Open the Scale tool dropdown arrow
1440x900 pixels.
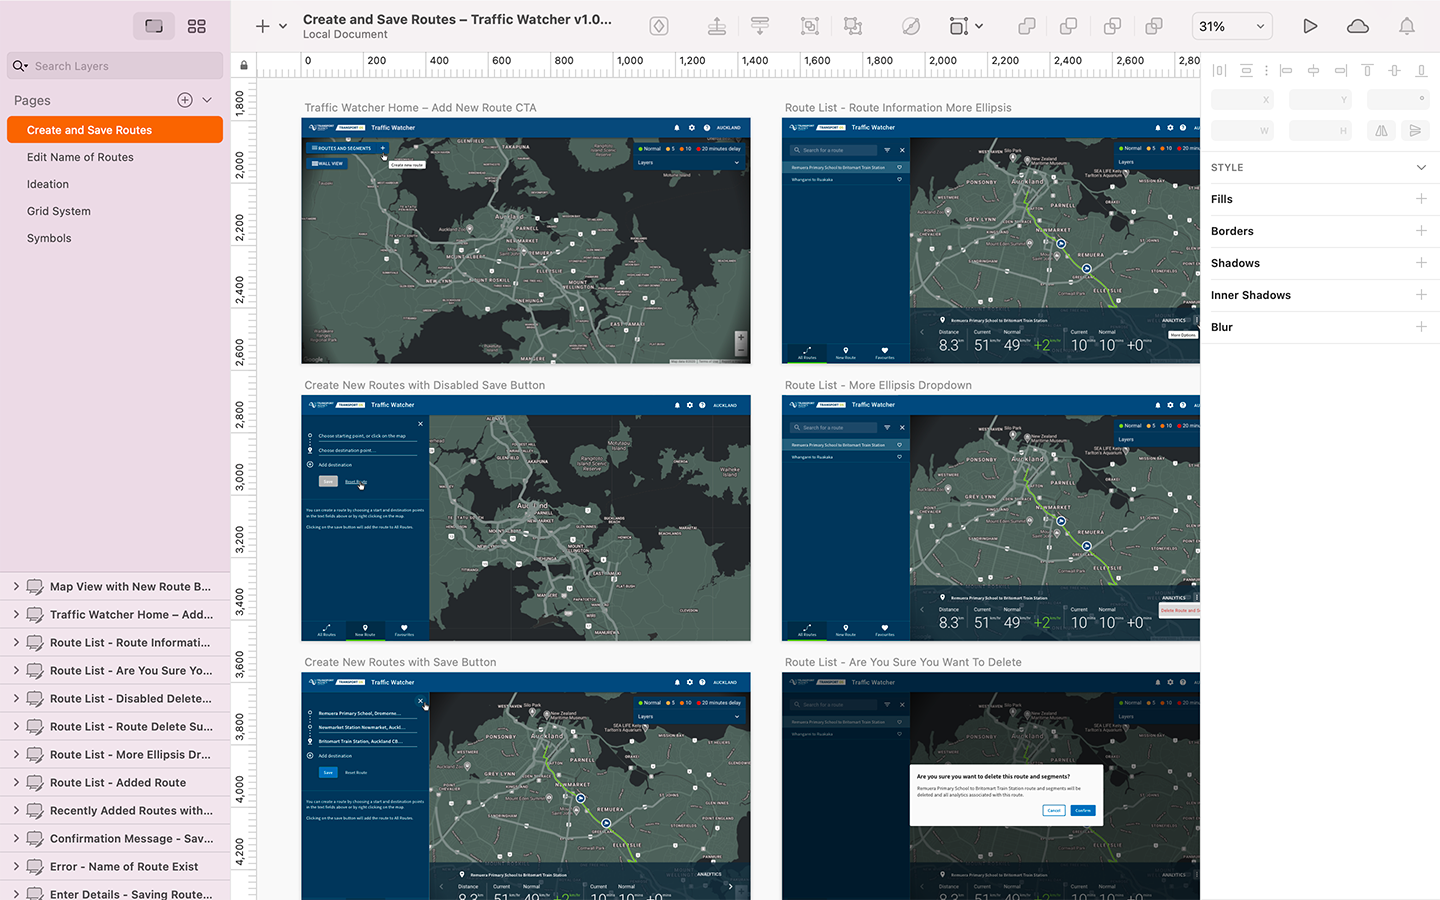pyautogui.click(x=979, y=27)
